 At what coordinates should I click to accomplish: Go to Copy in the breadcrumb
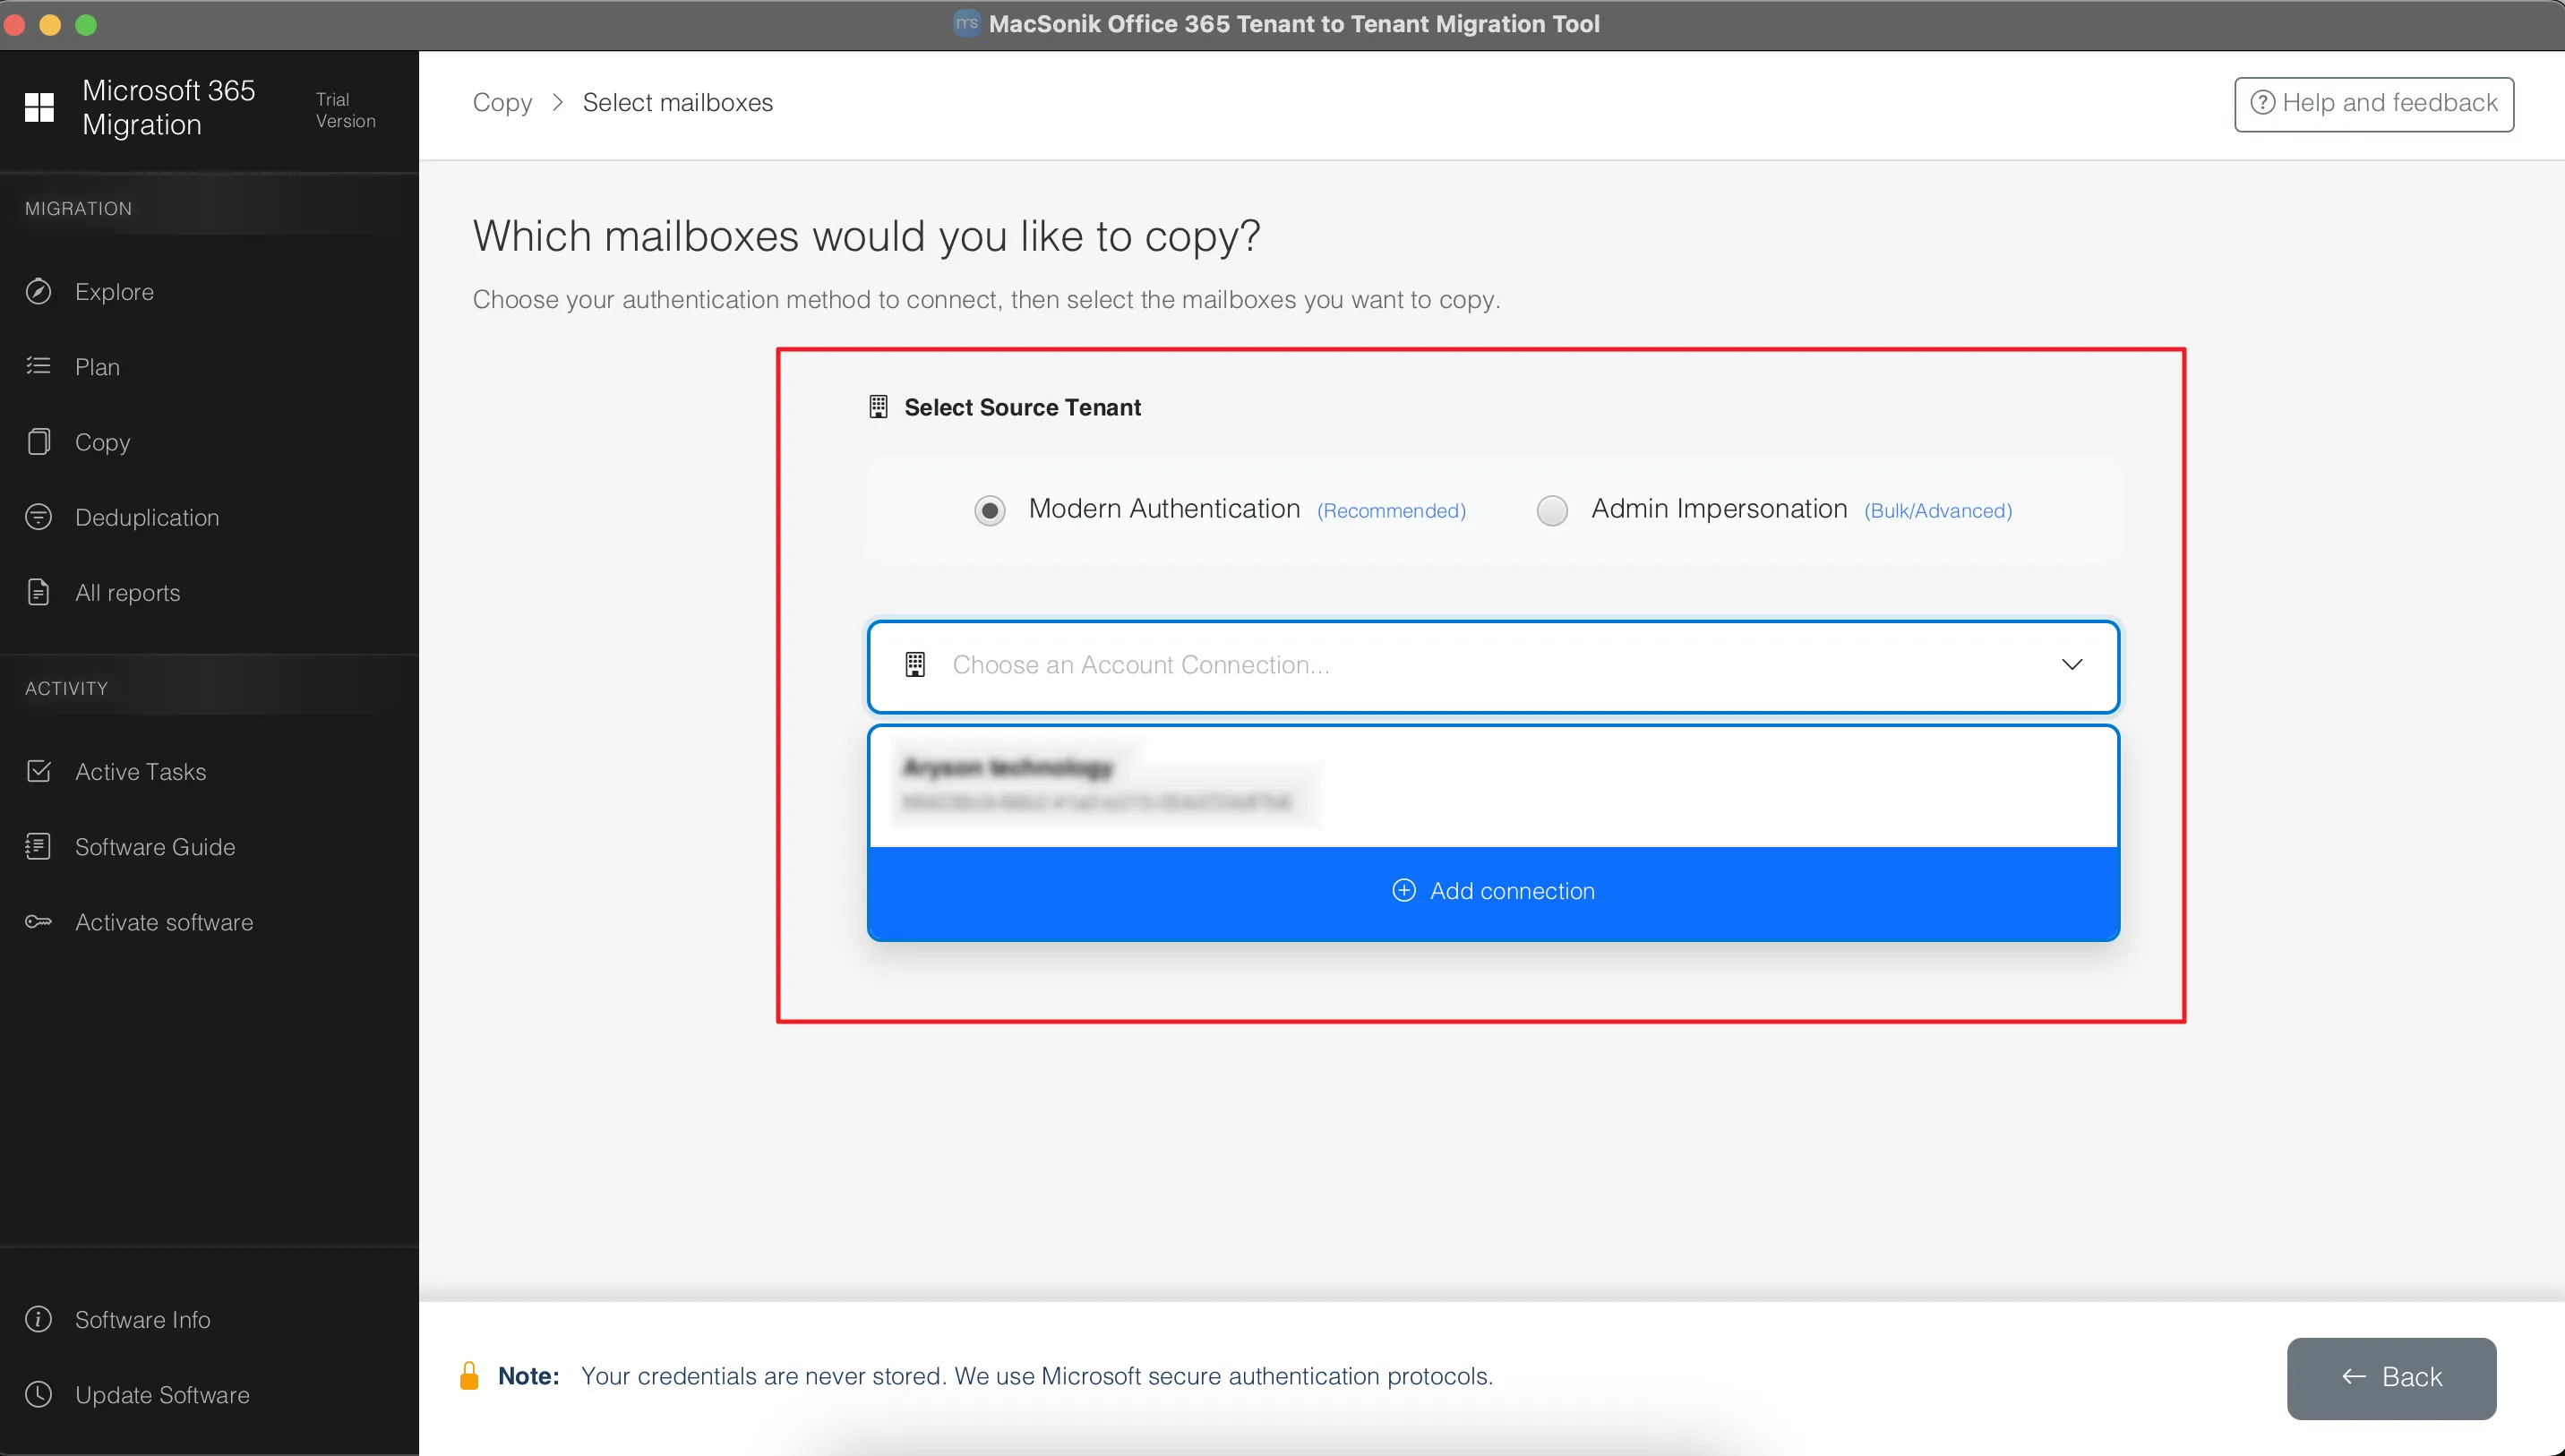click(502, 102)
